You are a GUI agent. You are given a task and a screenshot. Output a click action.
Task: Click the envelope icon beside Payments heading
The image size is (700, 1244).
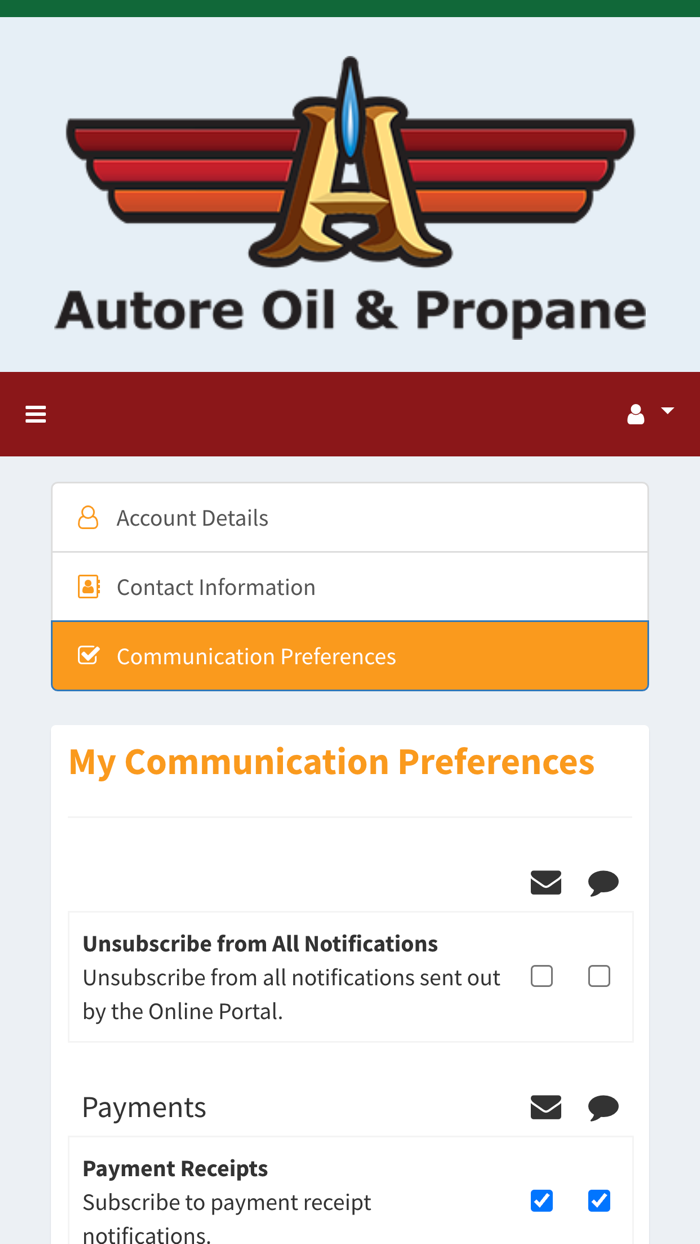point(546,1106)
